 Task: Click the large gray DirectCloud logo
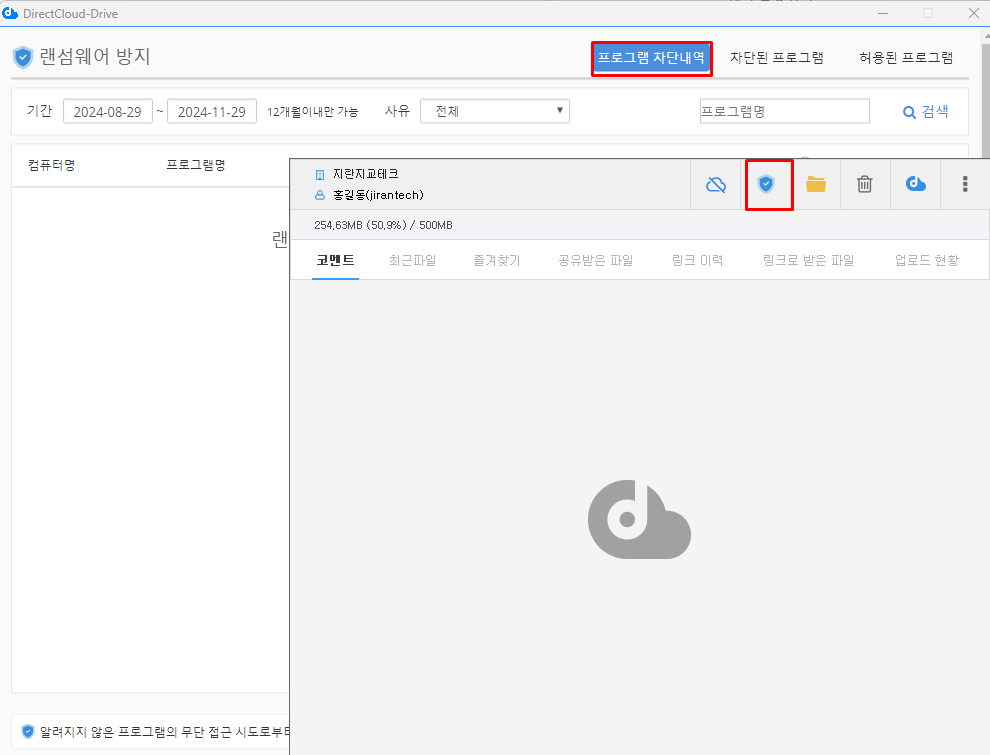click(x=639, y=519)
